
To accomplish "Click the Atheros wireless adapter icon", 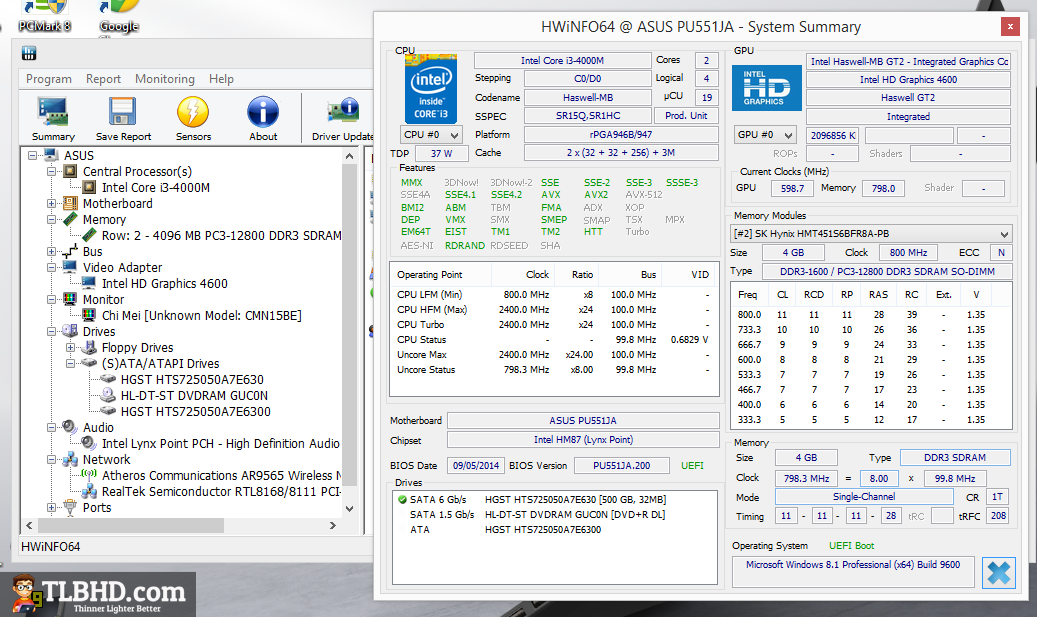I will click(x=89, y=475).
